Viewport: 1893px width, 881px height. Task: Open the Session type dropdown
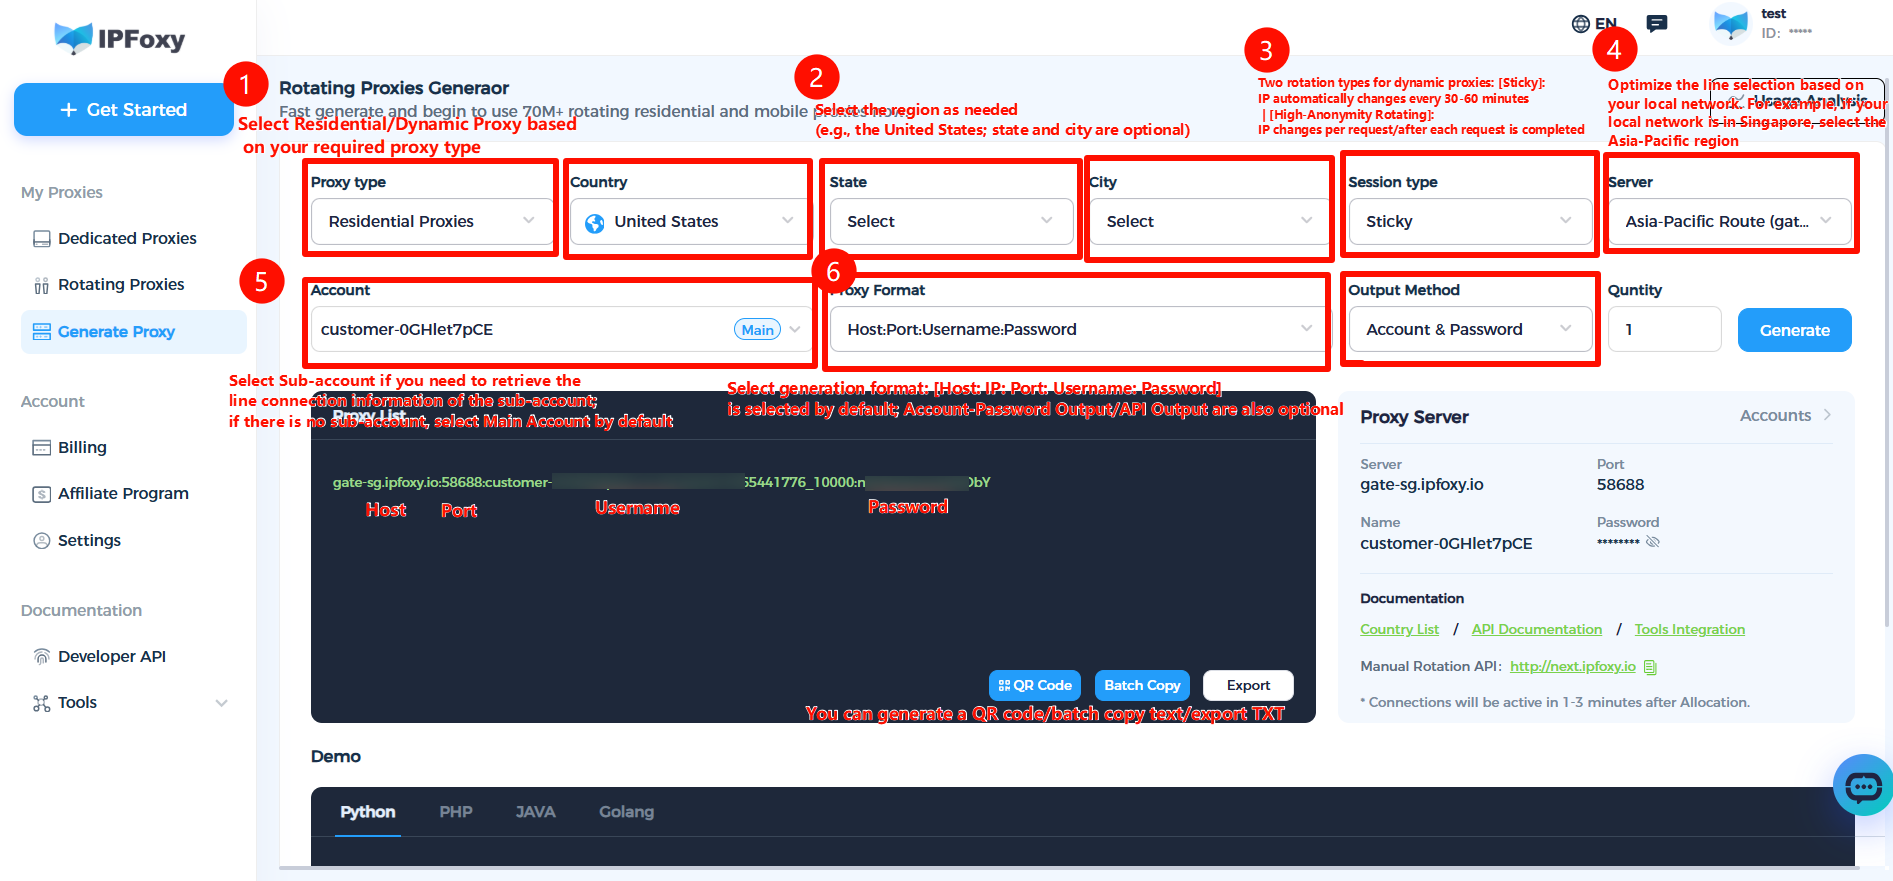click(1470, 221)
